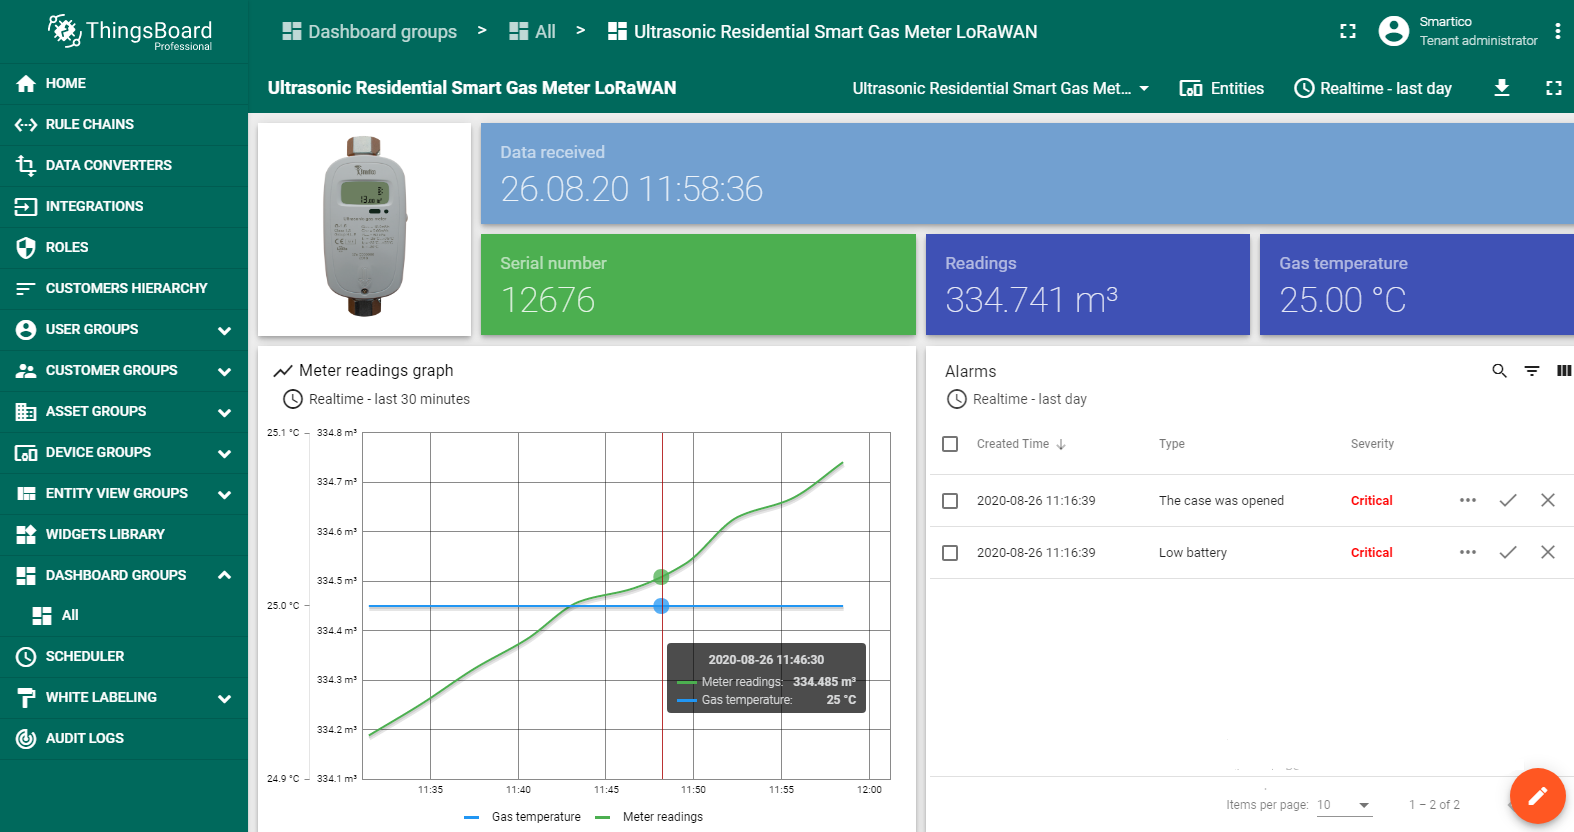This screenshot has height=832, width=1574.
Task: Click Realtime - last day time window
Action: (1373, 88)
